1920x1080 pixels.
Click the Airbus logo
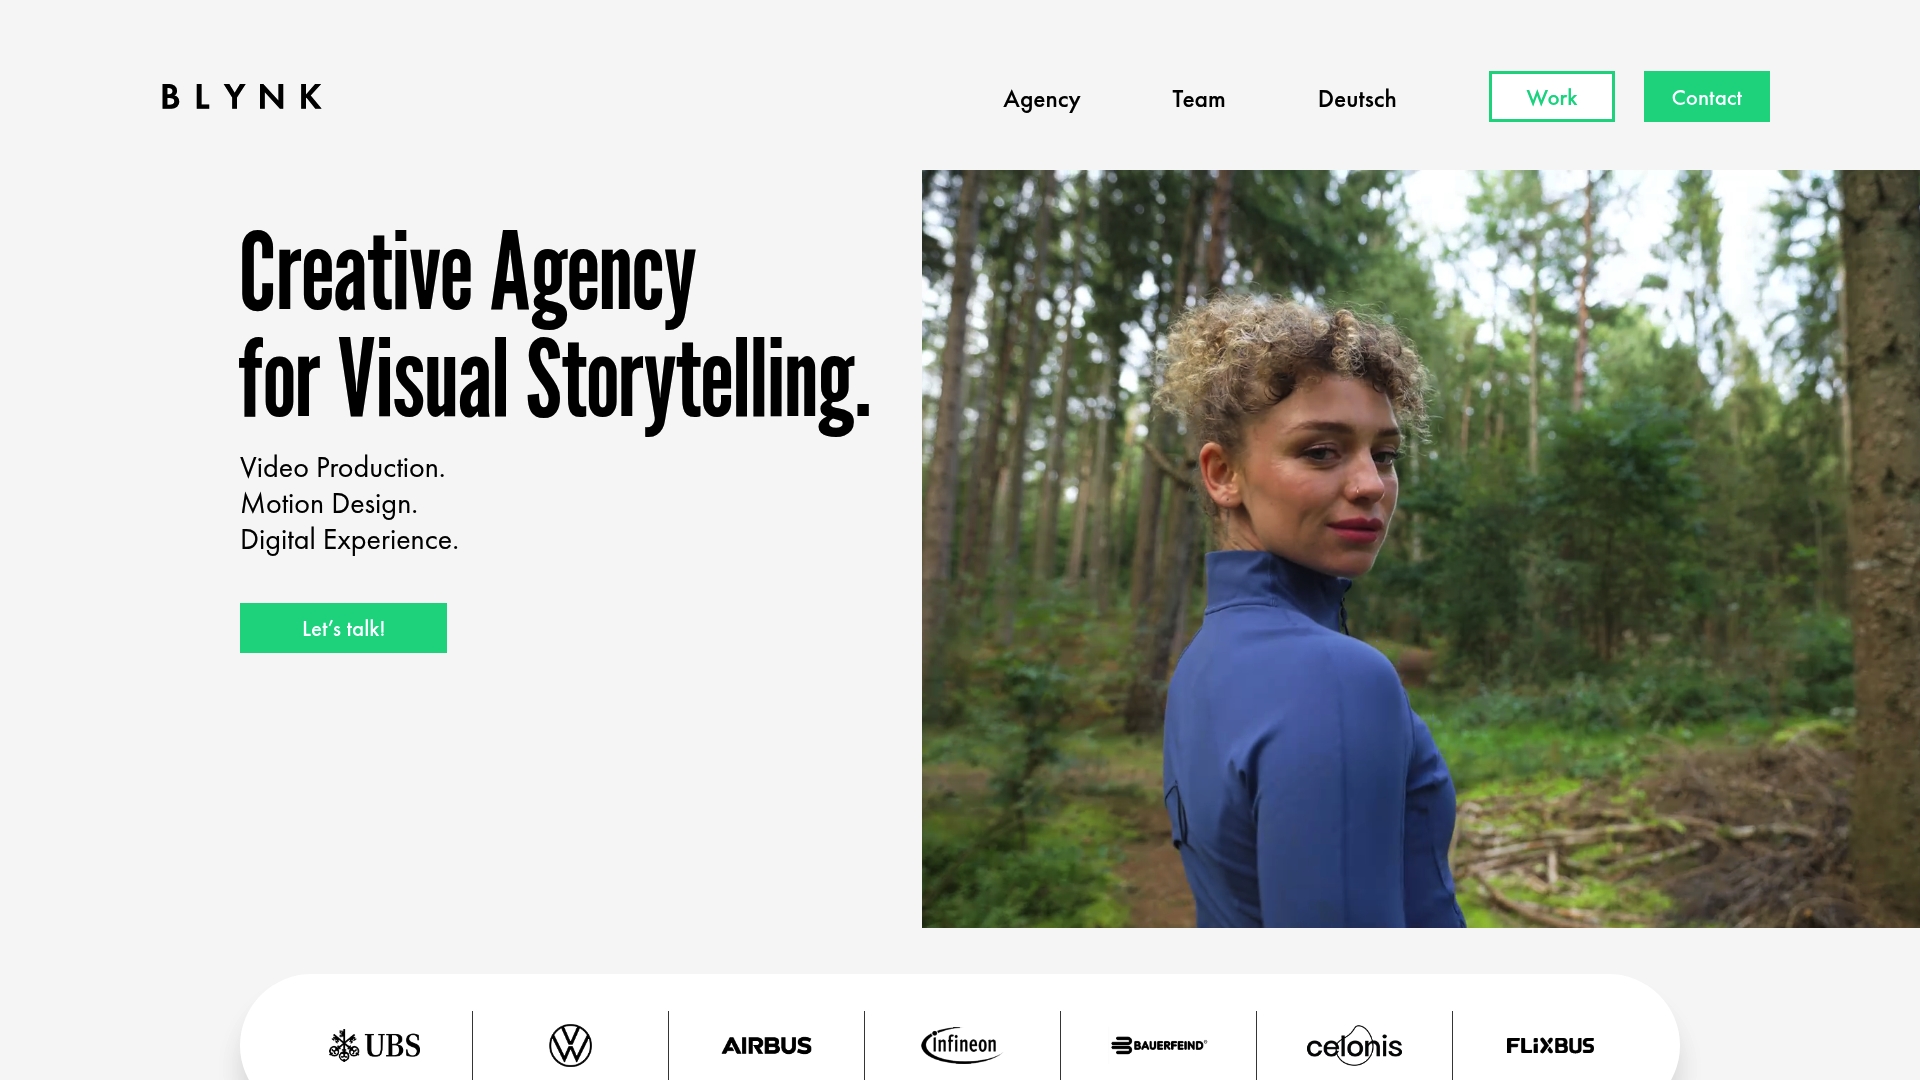[766, 1045]
